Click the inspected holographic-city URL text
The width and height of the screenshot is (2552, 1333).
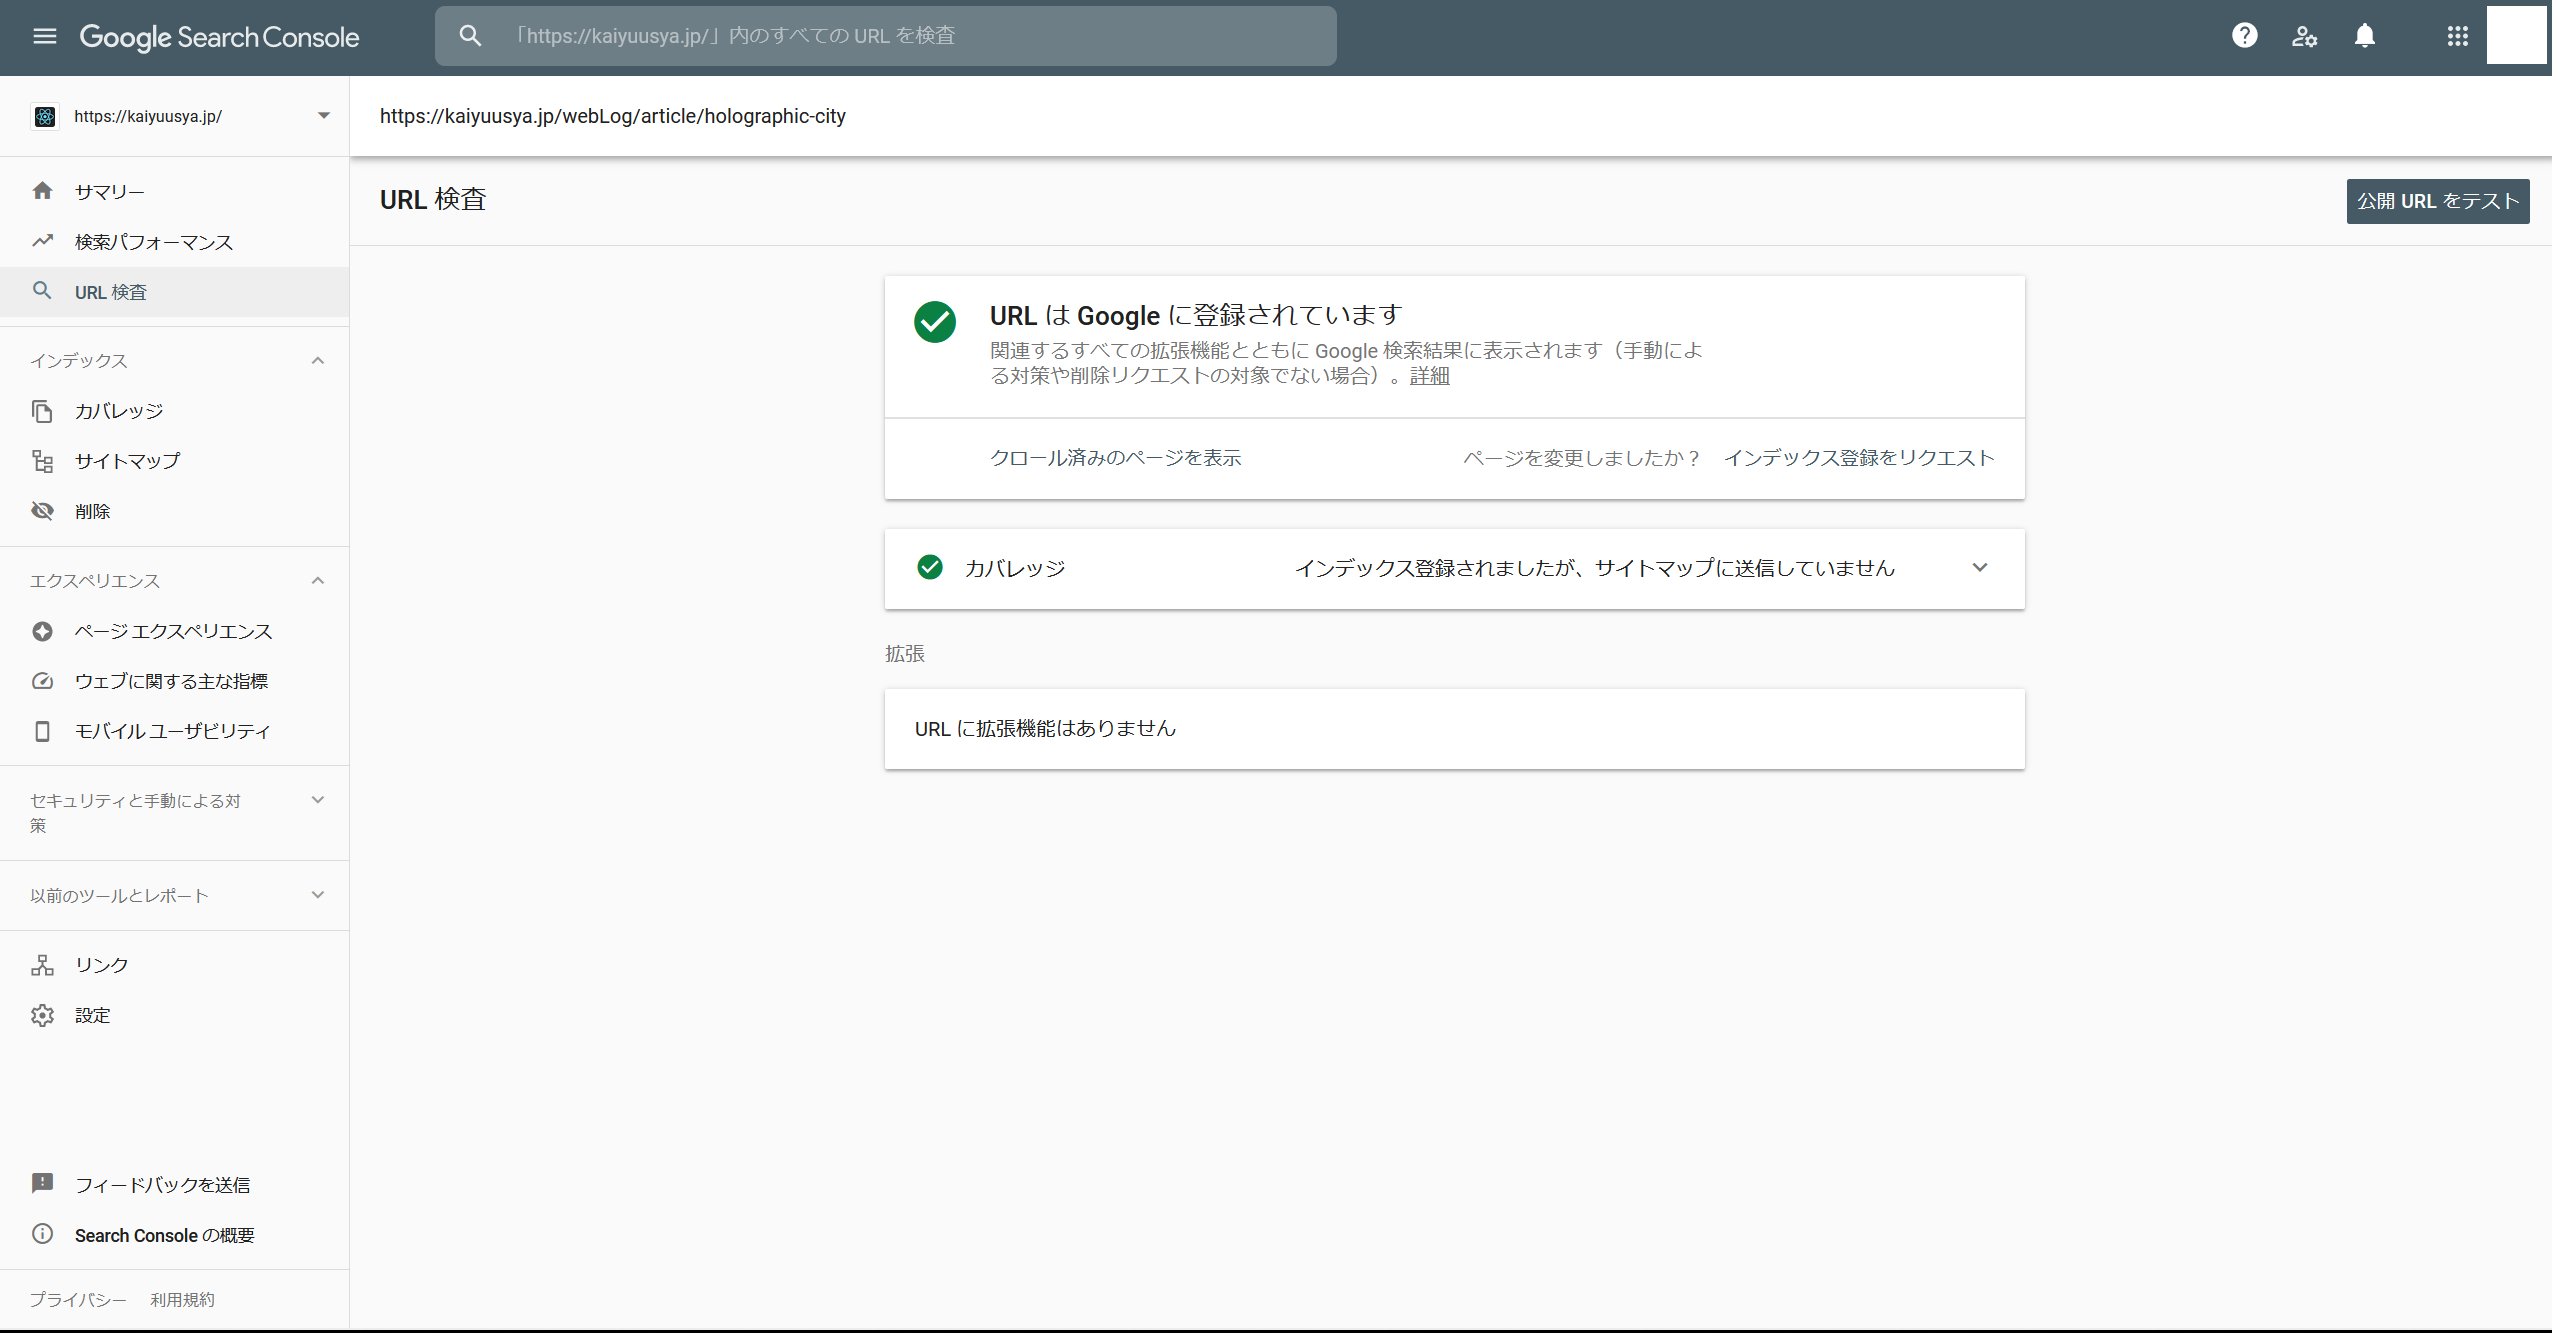(x=613, y=116)
